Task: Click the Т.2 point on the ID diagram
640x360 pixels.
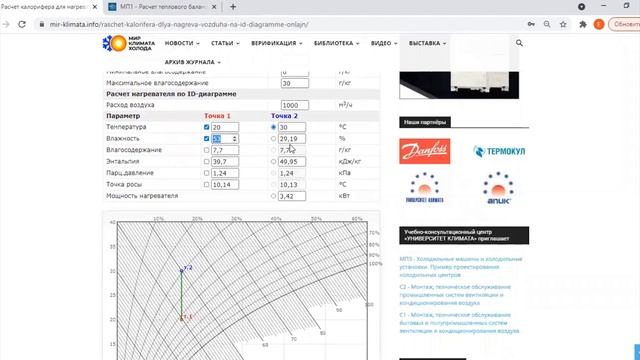Action: coord(182,271)
